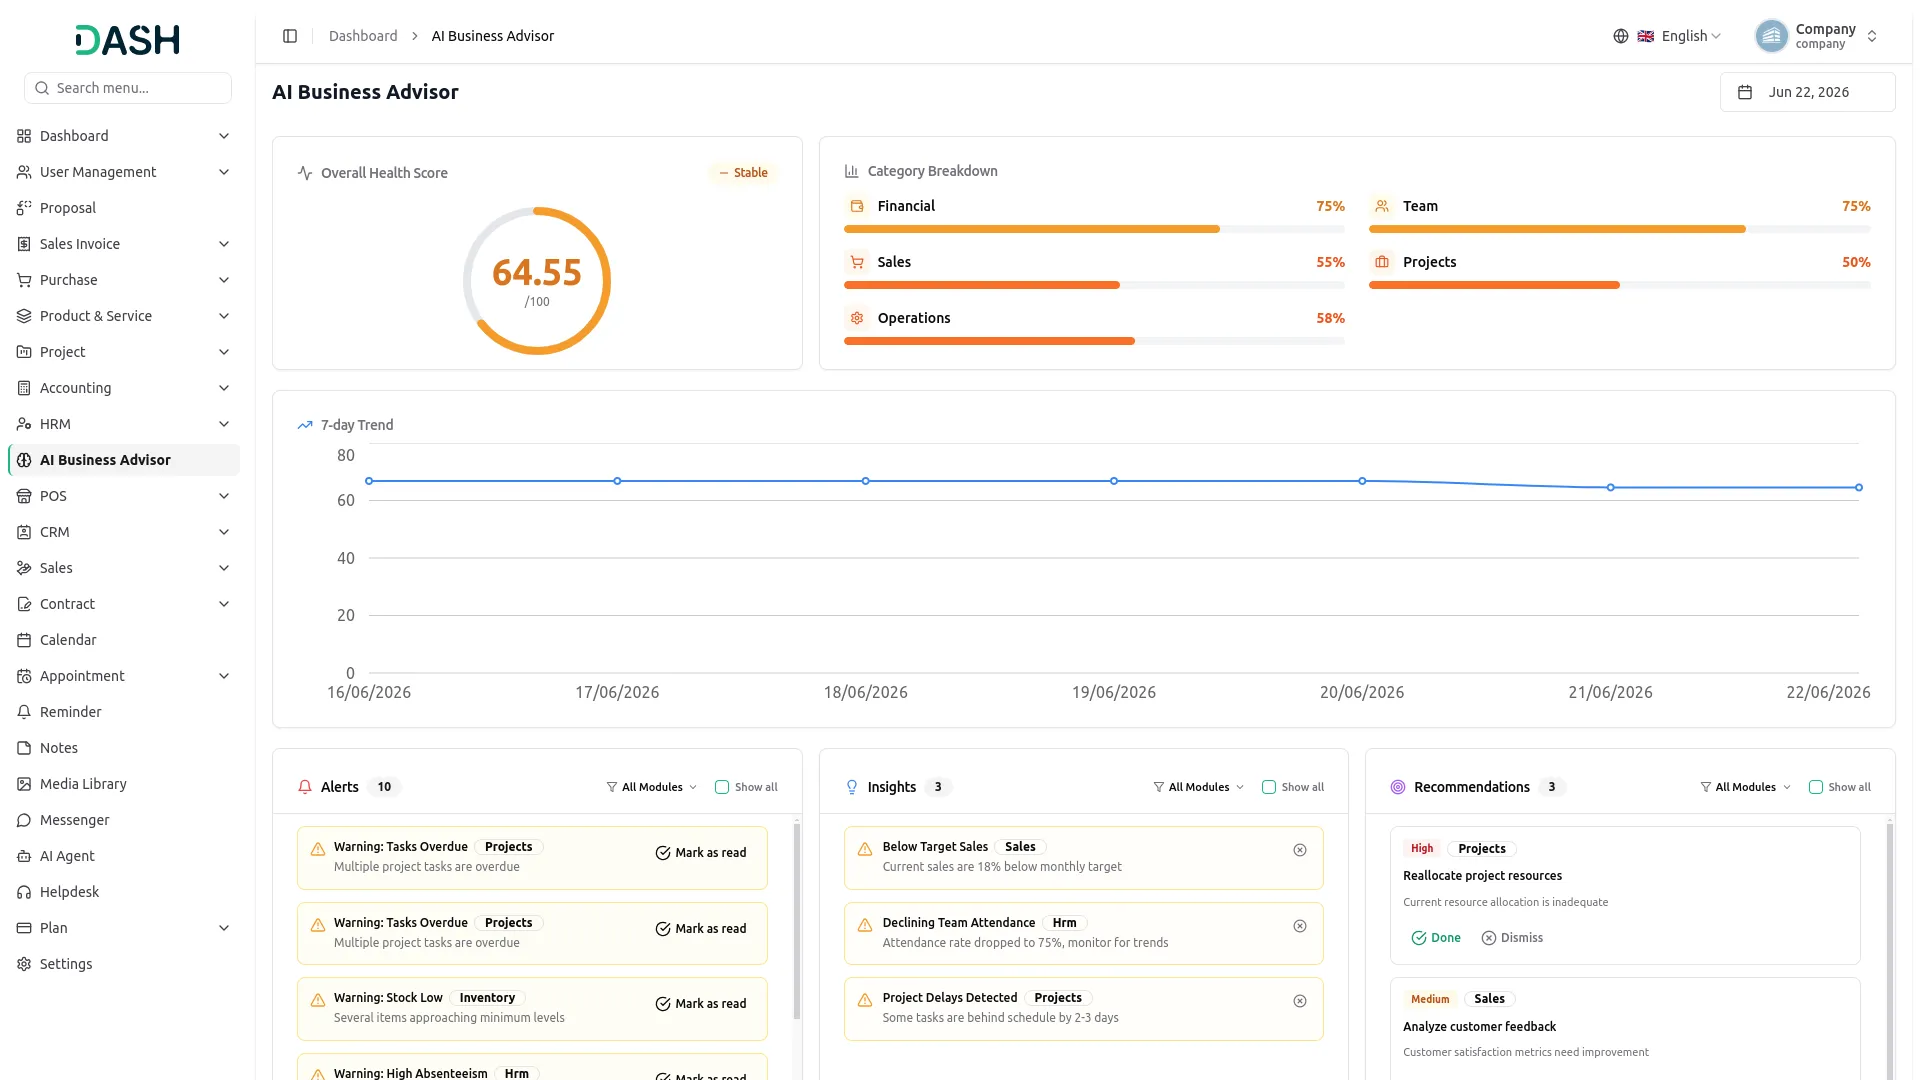Image resolution: width=1920 pixels, height=1080 pixels.
Task: Toggle the sidebar collapse icon
Action: coord(290,36)
